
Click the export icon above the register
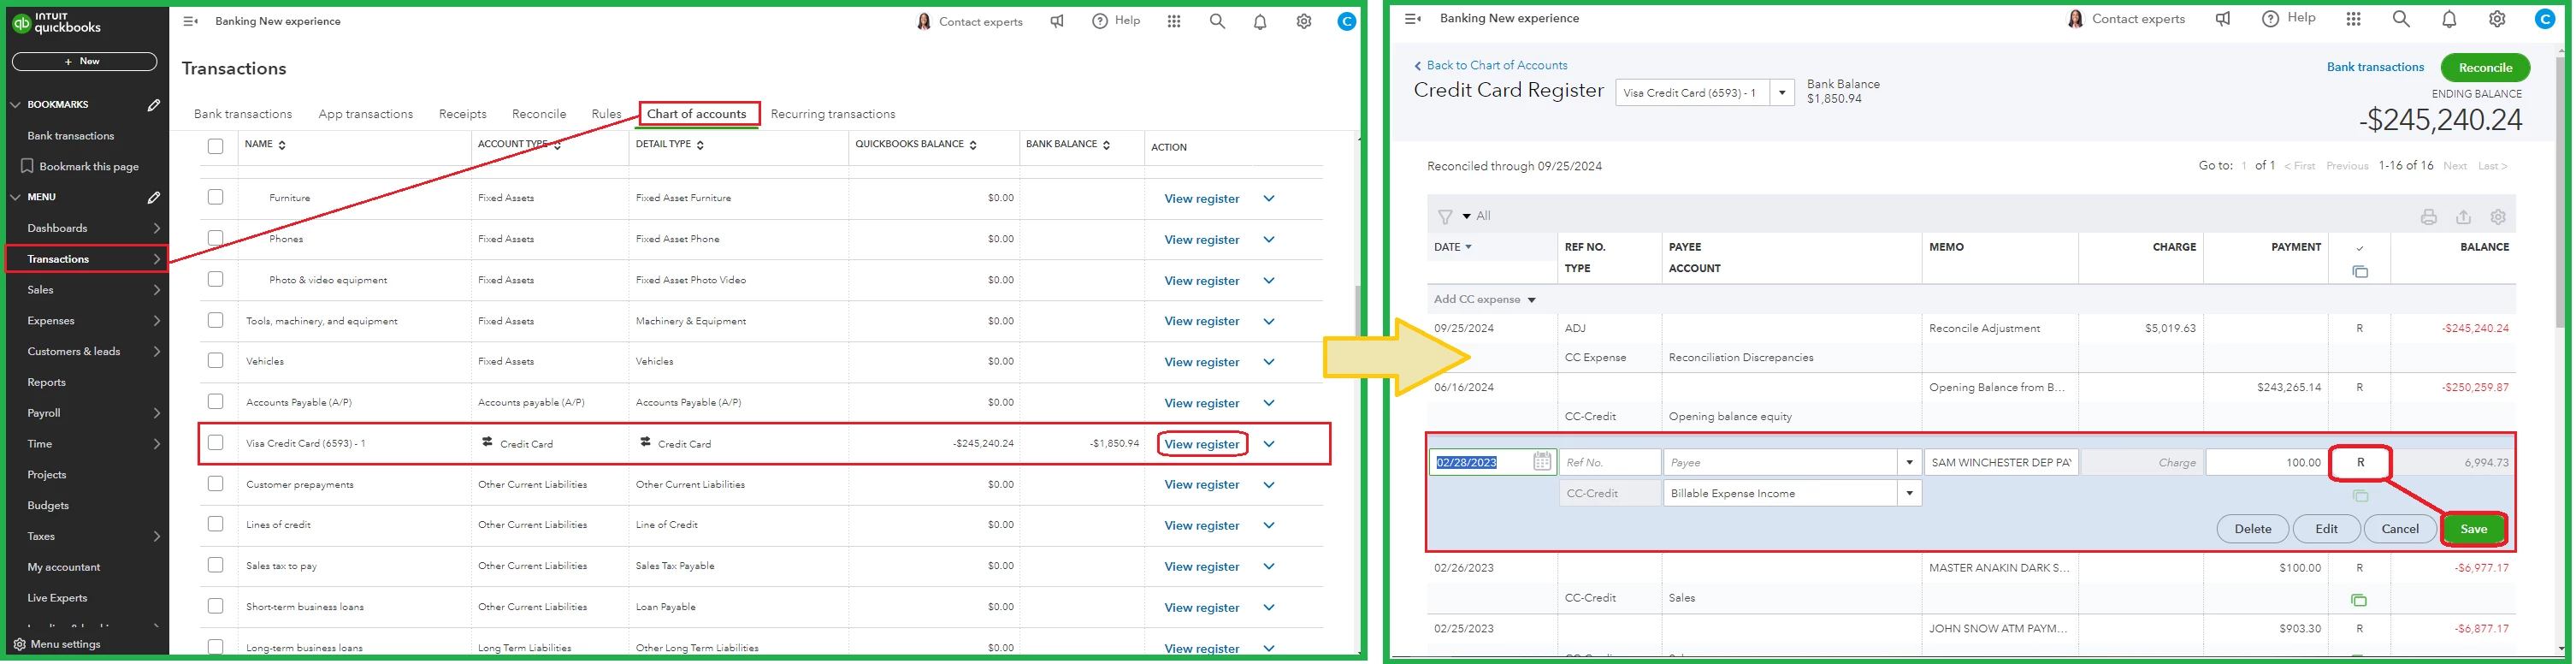tap(2463, 217)
